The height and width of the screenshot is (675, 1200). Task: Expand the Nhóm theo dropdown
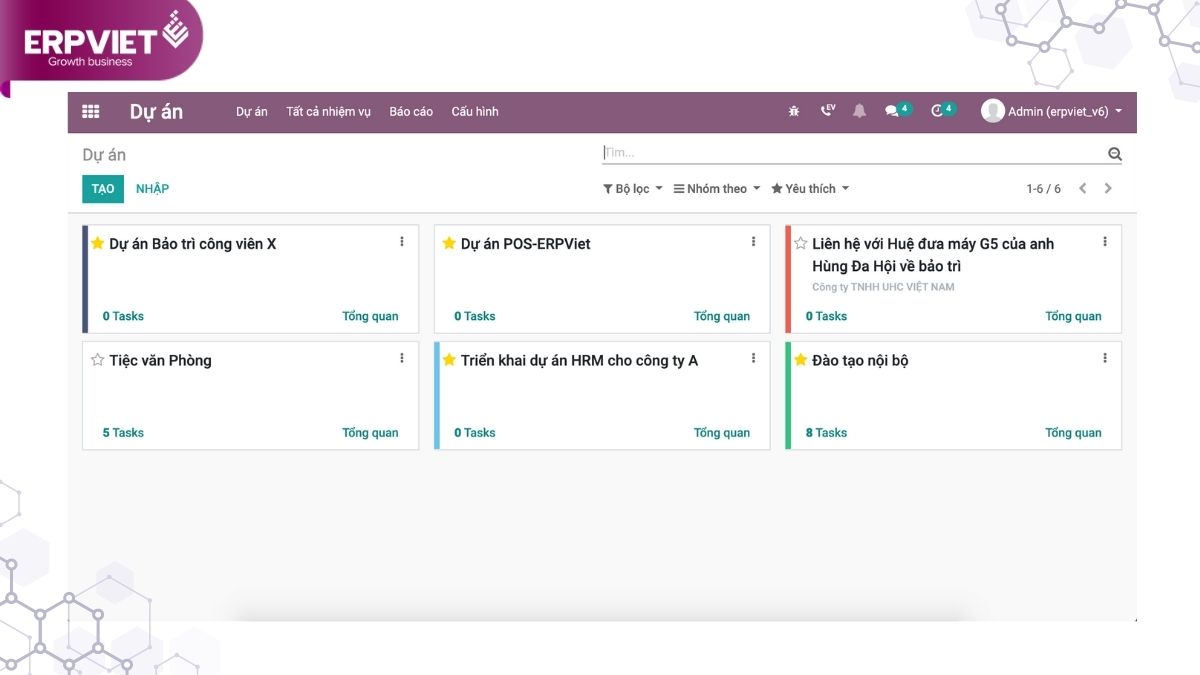pos(717,189)
